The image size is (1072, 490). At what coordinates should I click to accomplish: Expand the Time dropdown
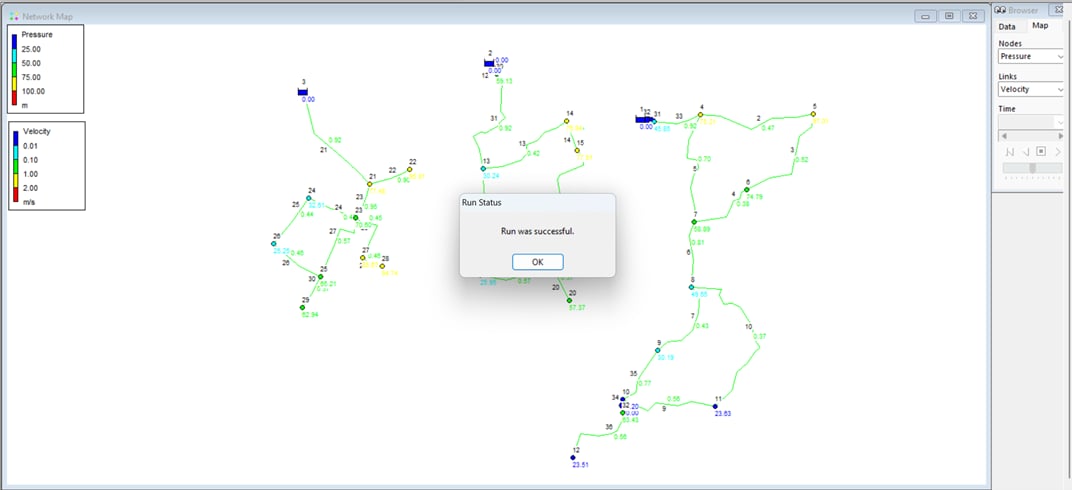[1031, 122]
